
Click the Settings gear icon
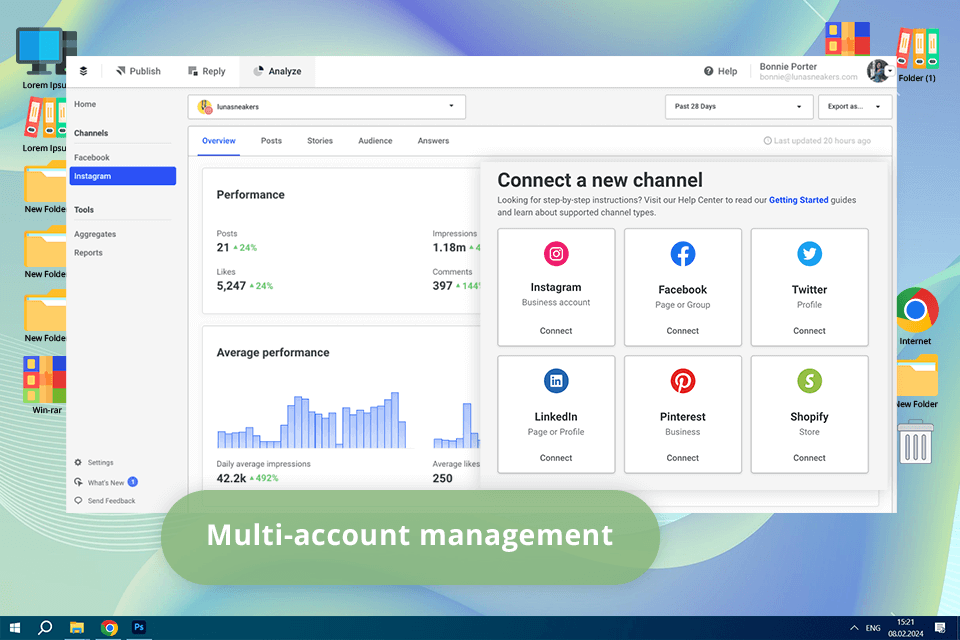78,462
